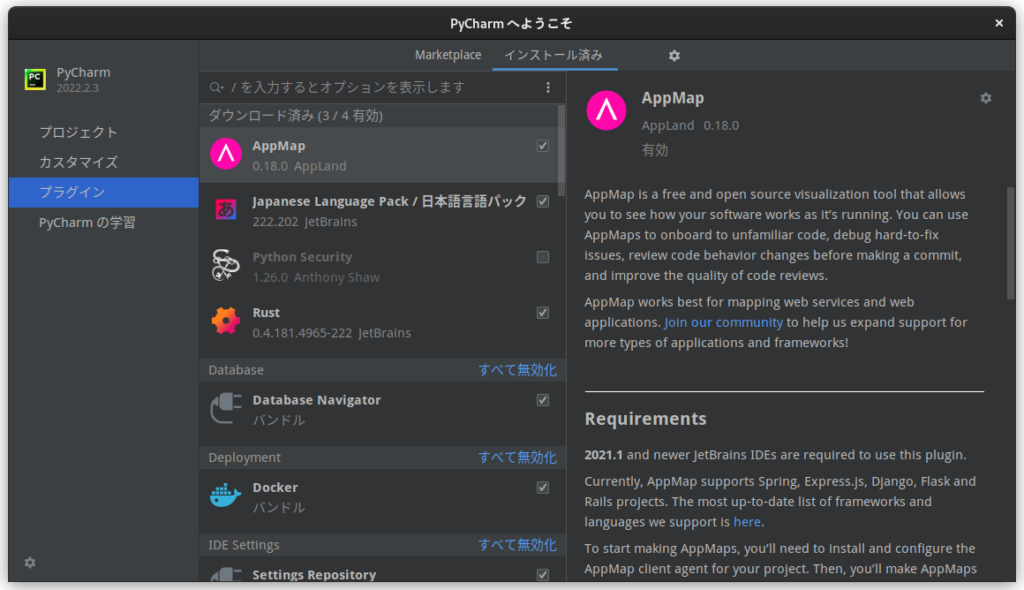Click the PyCharm logo icon
This screenshot has width=1024, height=590.
click(35, 79)
